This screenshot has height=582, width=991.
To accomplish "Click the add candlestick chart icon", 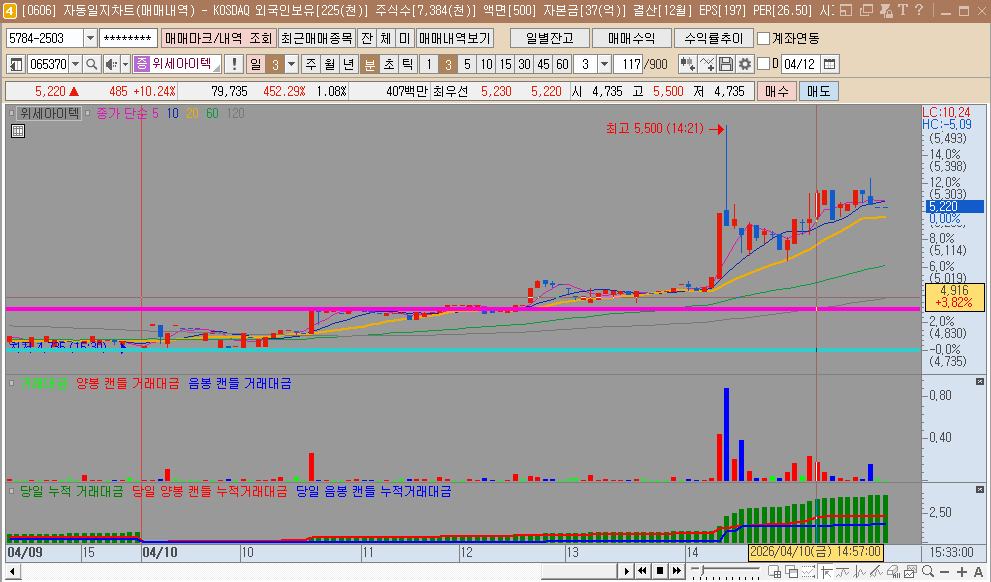I will [688, 64].
